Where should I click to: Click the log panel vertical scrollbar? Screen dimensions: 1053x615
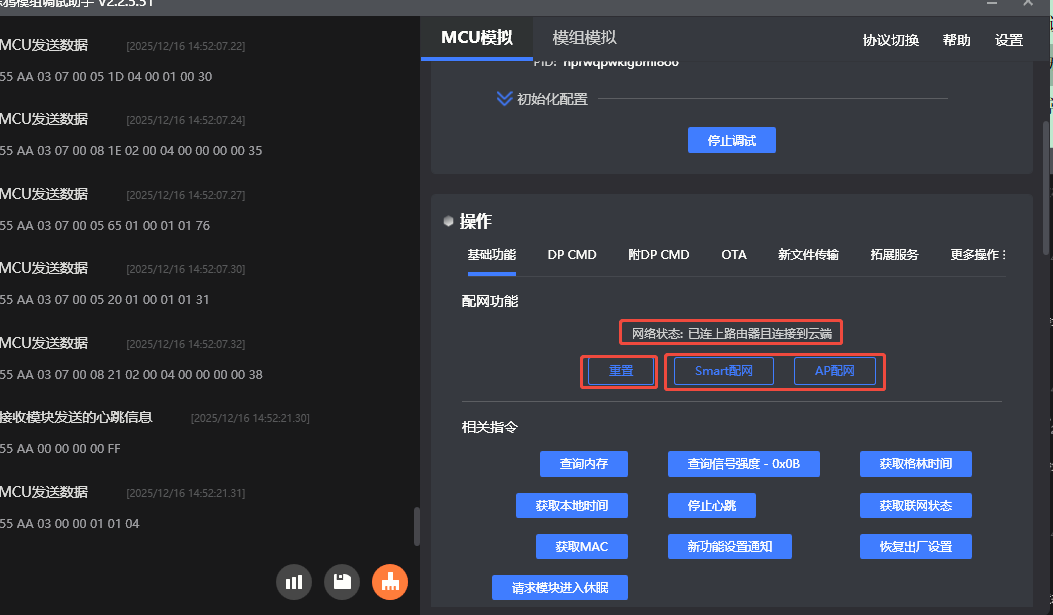417,526
